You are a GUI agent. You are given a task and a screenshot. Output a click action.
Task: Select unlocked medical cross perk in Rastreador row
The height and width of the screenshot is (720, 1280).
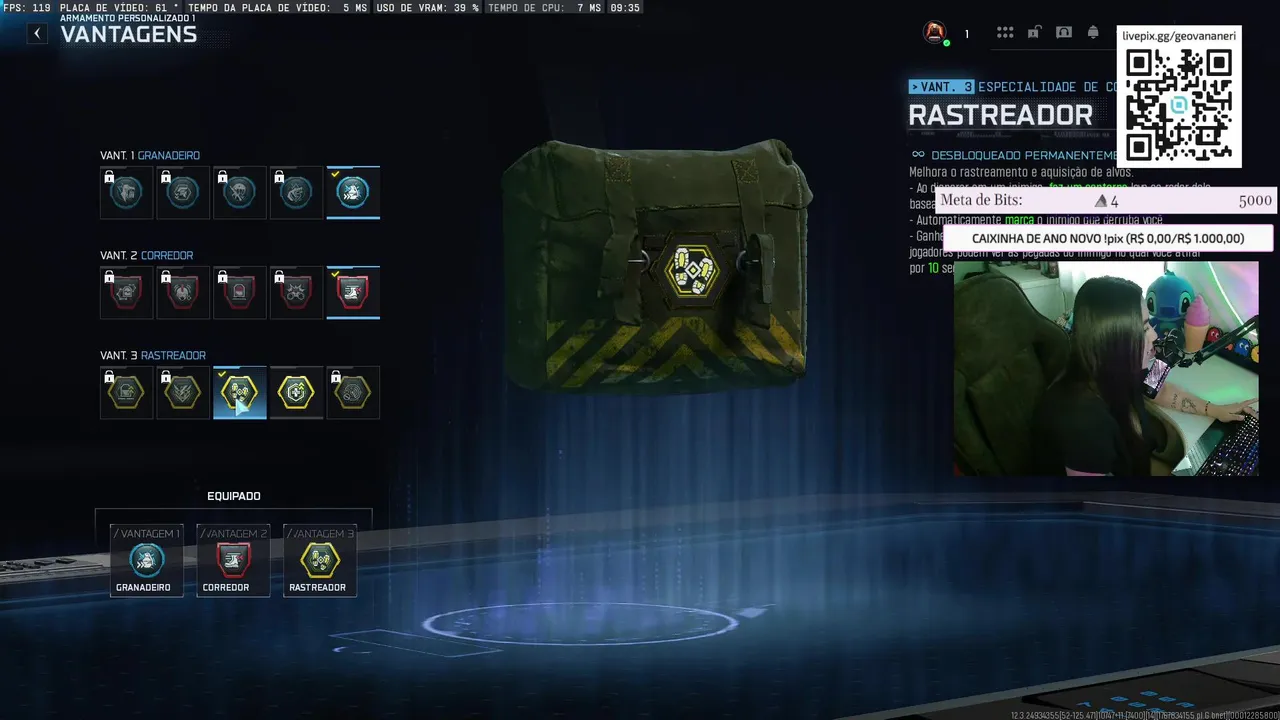click(x=296, y=392)
